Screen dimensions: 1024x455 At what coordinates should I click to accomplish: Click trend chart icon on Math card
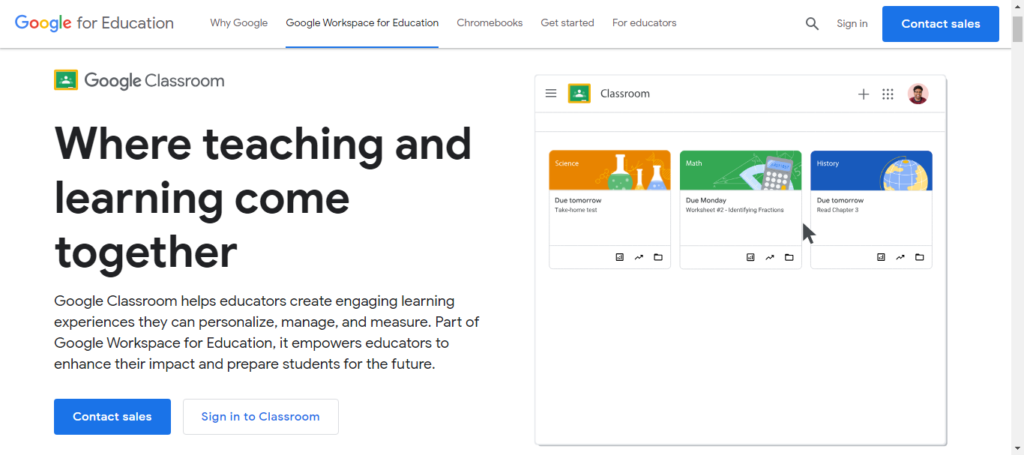769,257
